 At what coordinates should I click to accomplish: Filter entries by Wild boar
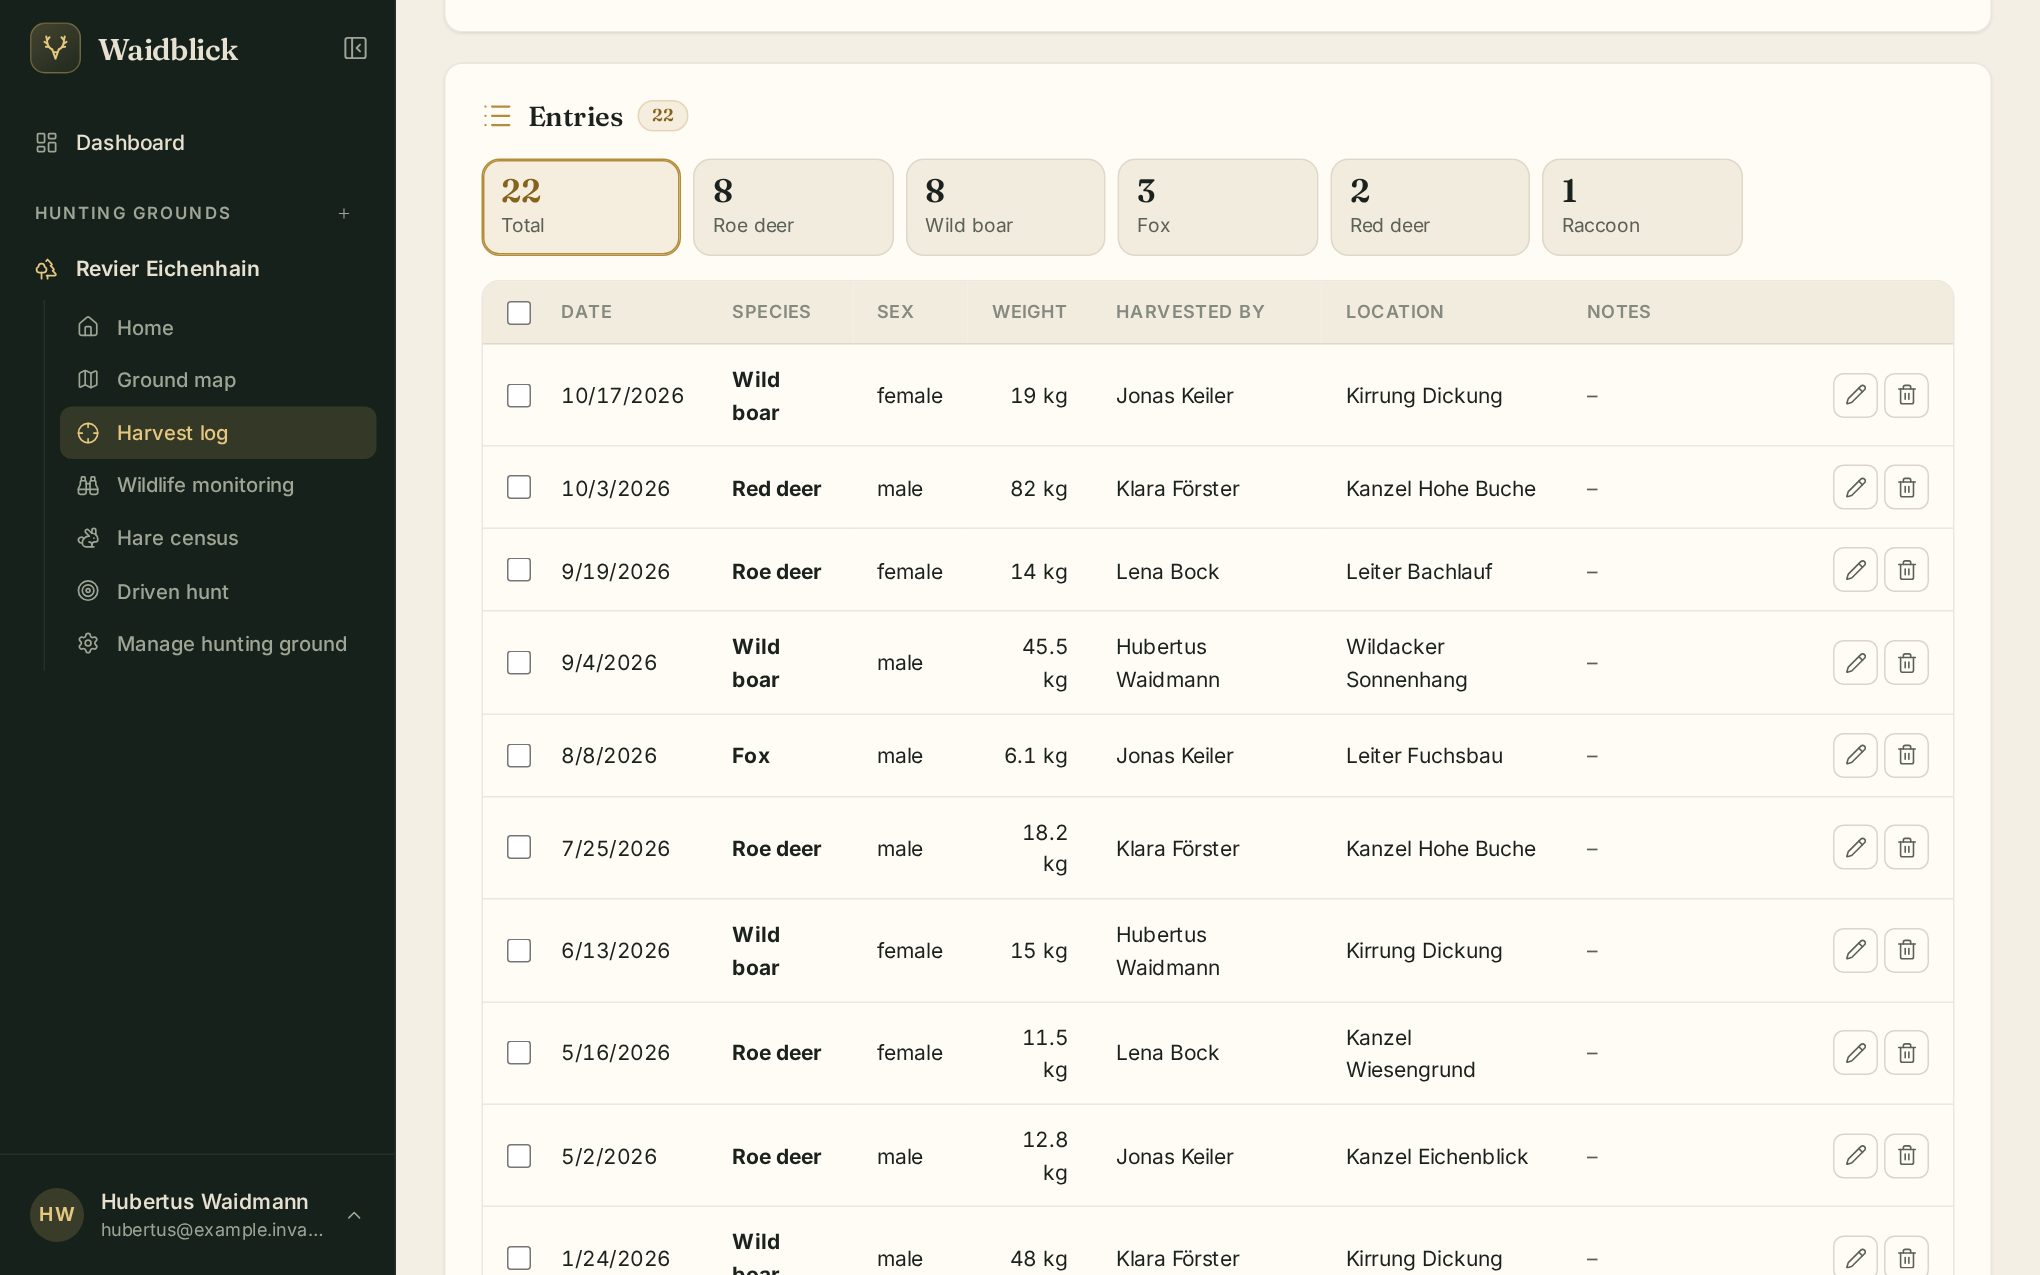[x=1005, y=207]
